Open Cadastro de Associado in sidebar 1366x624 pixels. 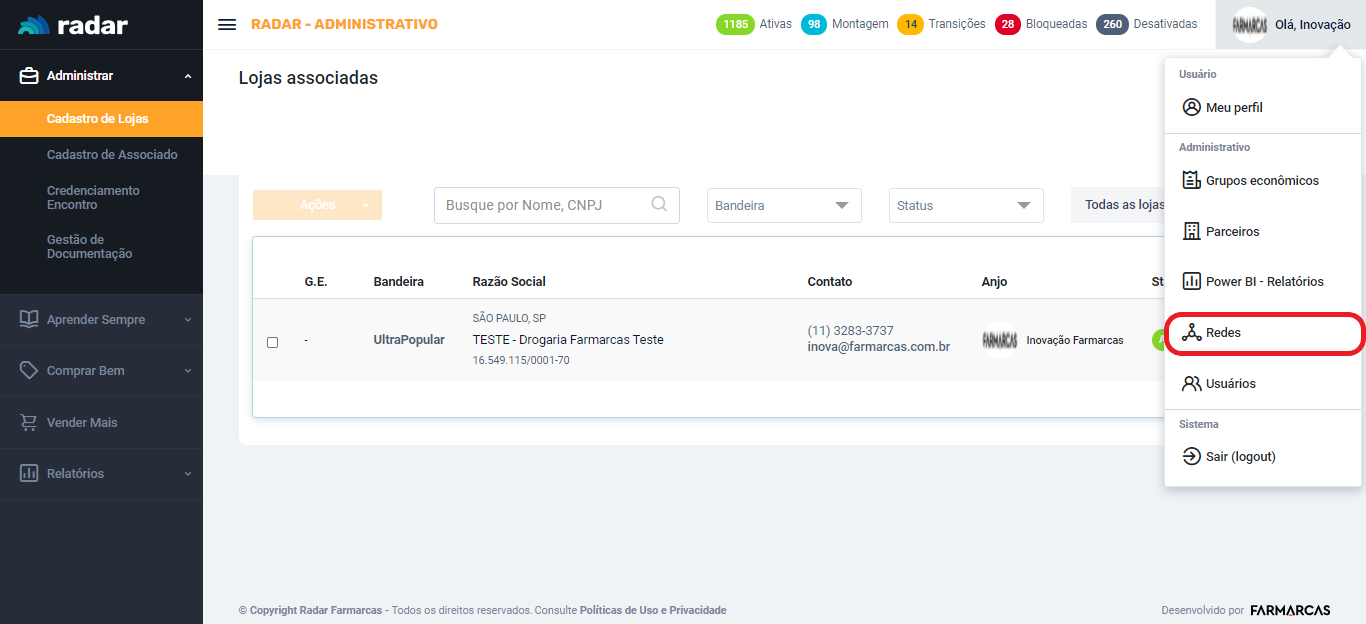click(x=112, y=155)
